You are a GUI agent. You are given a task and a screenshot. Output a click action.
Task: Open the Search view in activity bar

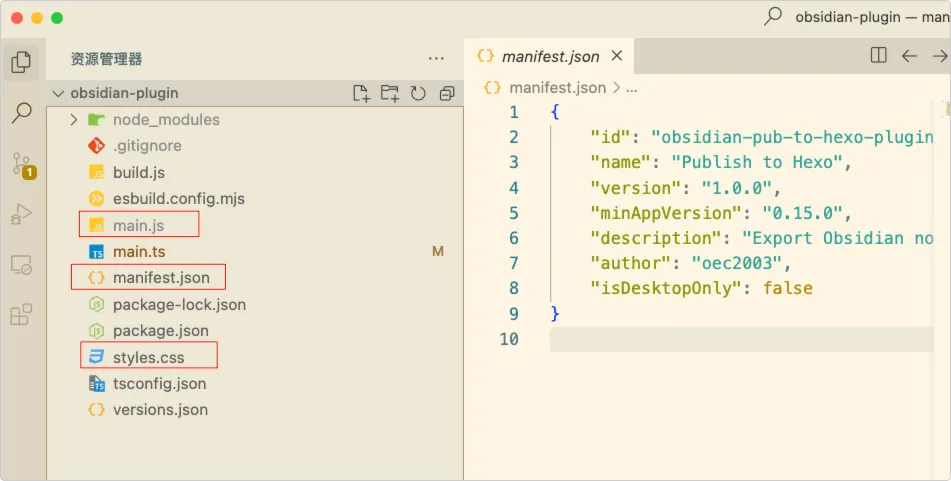(22, 112)
